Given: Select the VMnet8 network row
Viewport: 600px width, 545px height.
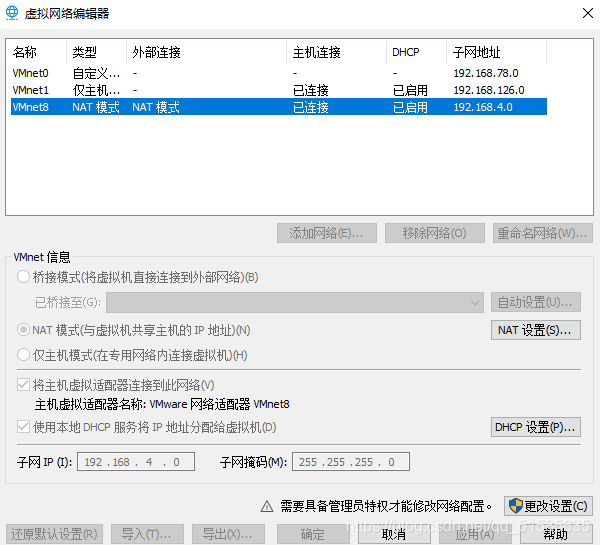Looking at the screenshot, I should 279,107.
